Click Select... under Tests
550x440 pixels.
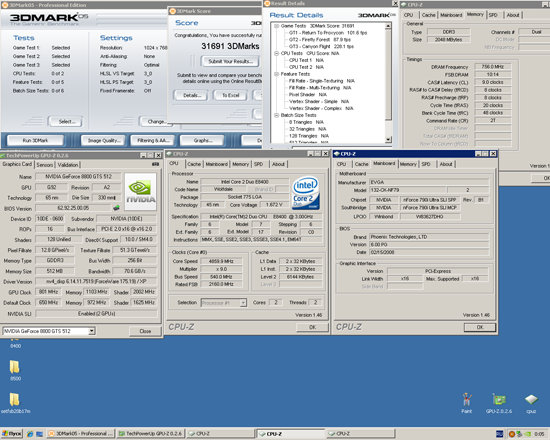pos(67,122)
